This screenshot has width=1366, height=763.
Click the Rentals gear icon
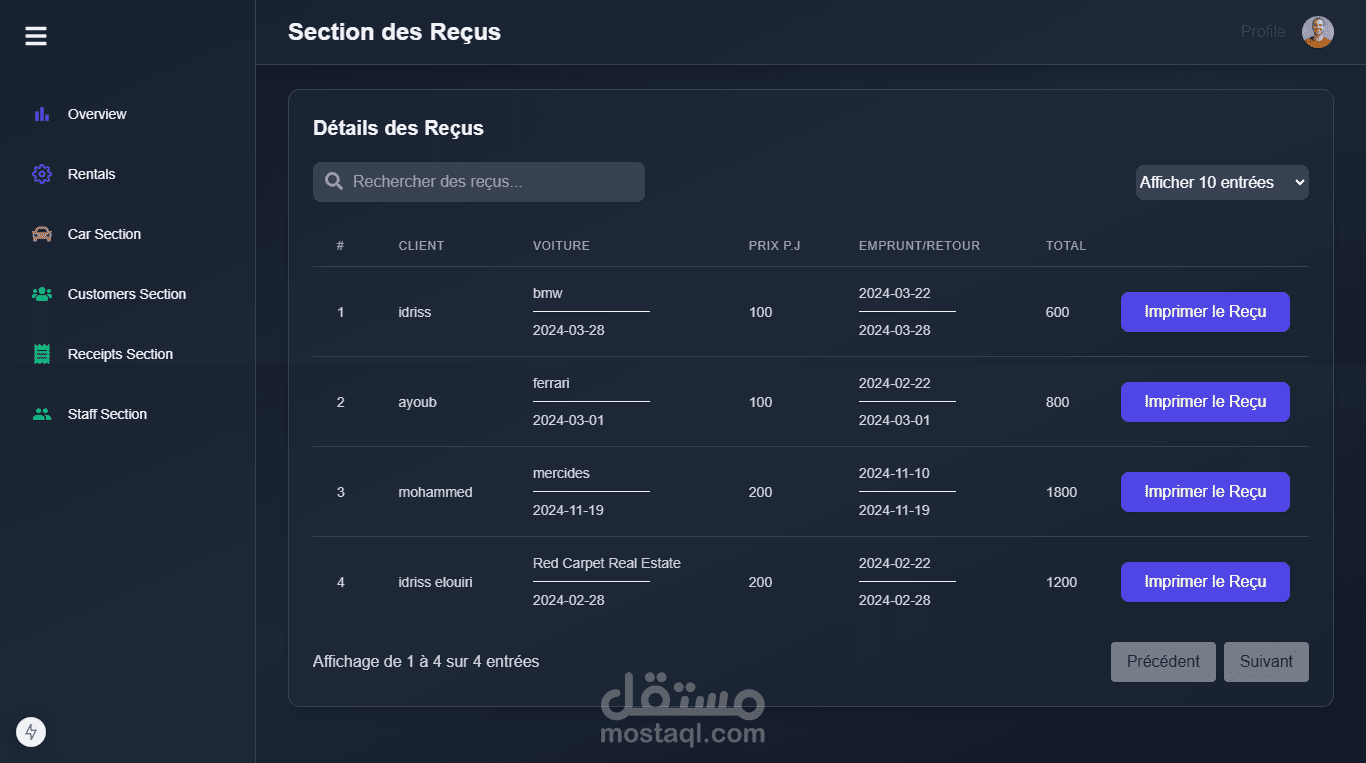pos(41,174)
